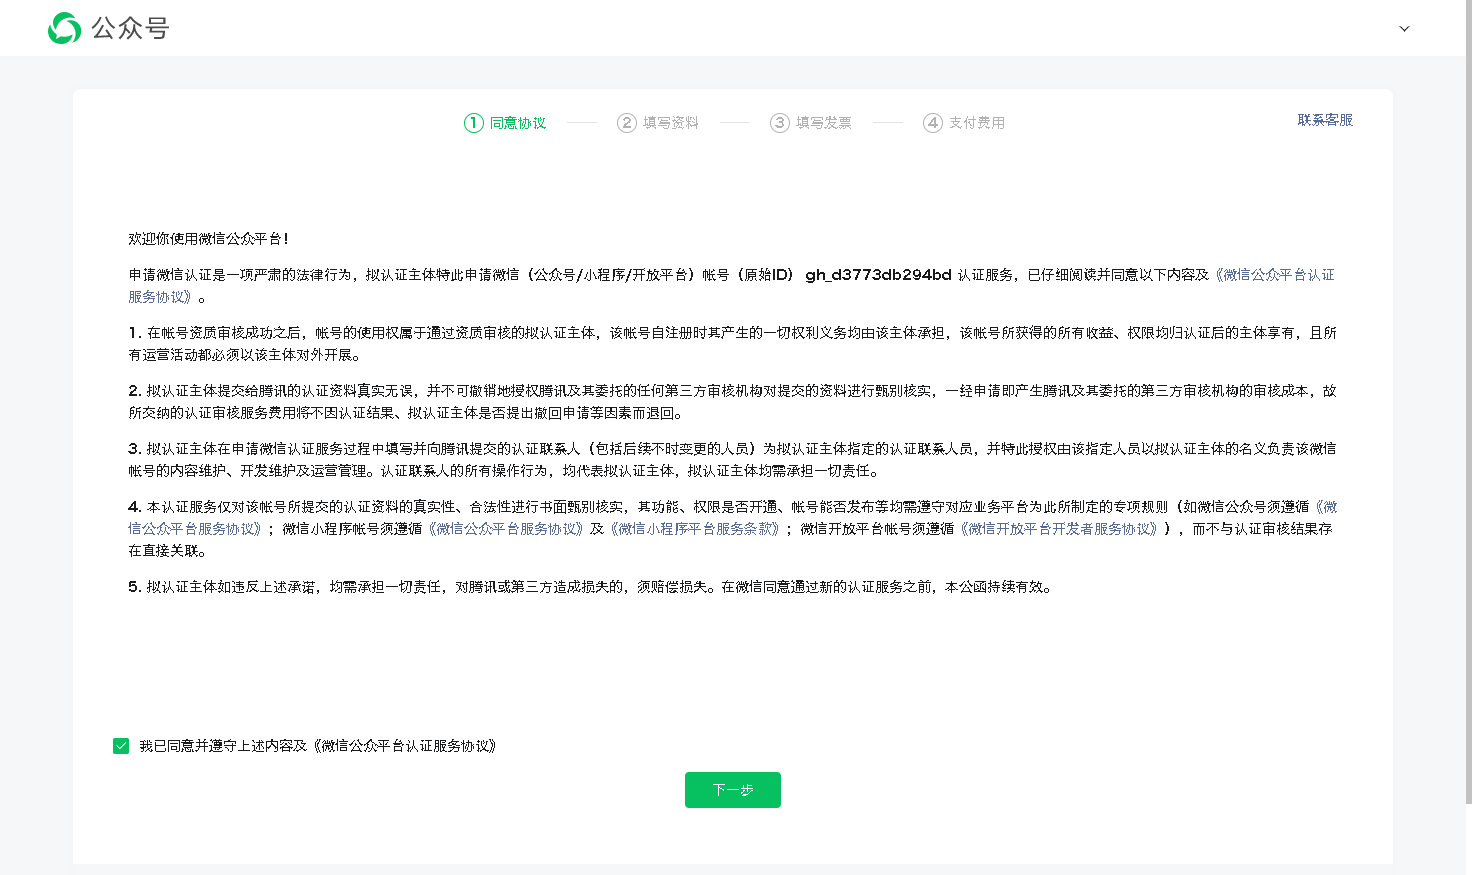Image resolution: width=1472 pixels, height=875 pixels.
Task: Open 微信公众平台服务协议 link after 微信小程序帐号须遵循
Action: 505,529
